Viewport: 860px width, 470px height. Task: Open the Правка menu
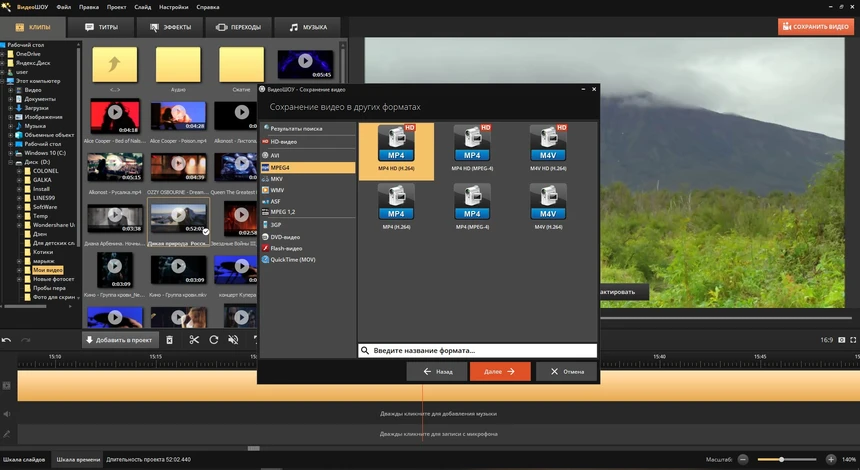(89, 7)
